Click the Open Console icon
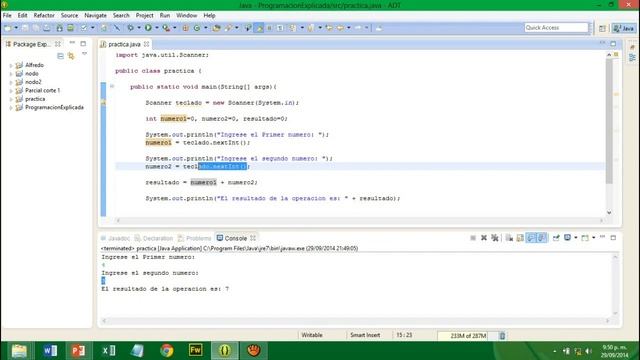640x360 pixels. coord(585,238)
